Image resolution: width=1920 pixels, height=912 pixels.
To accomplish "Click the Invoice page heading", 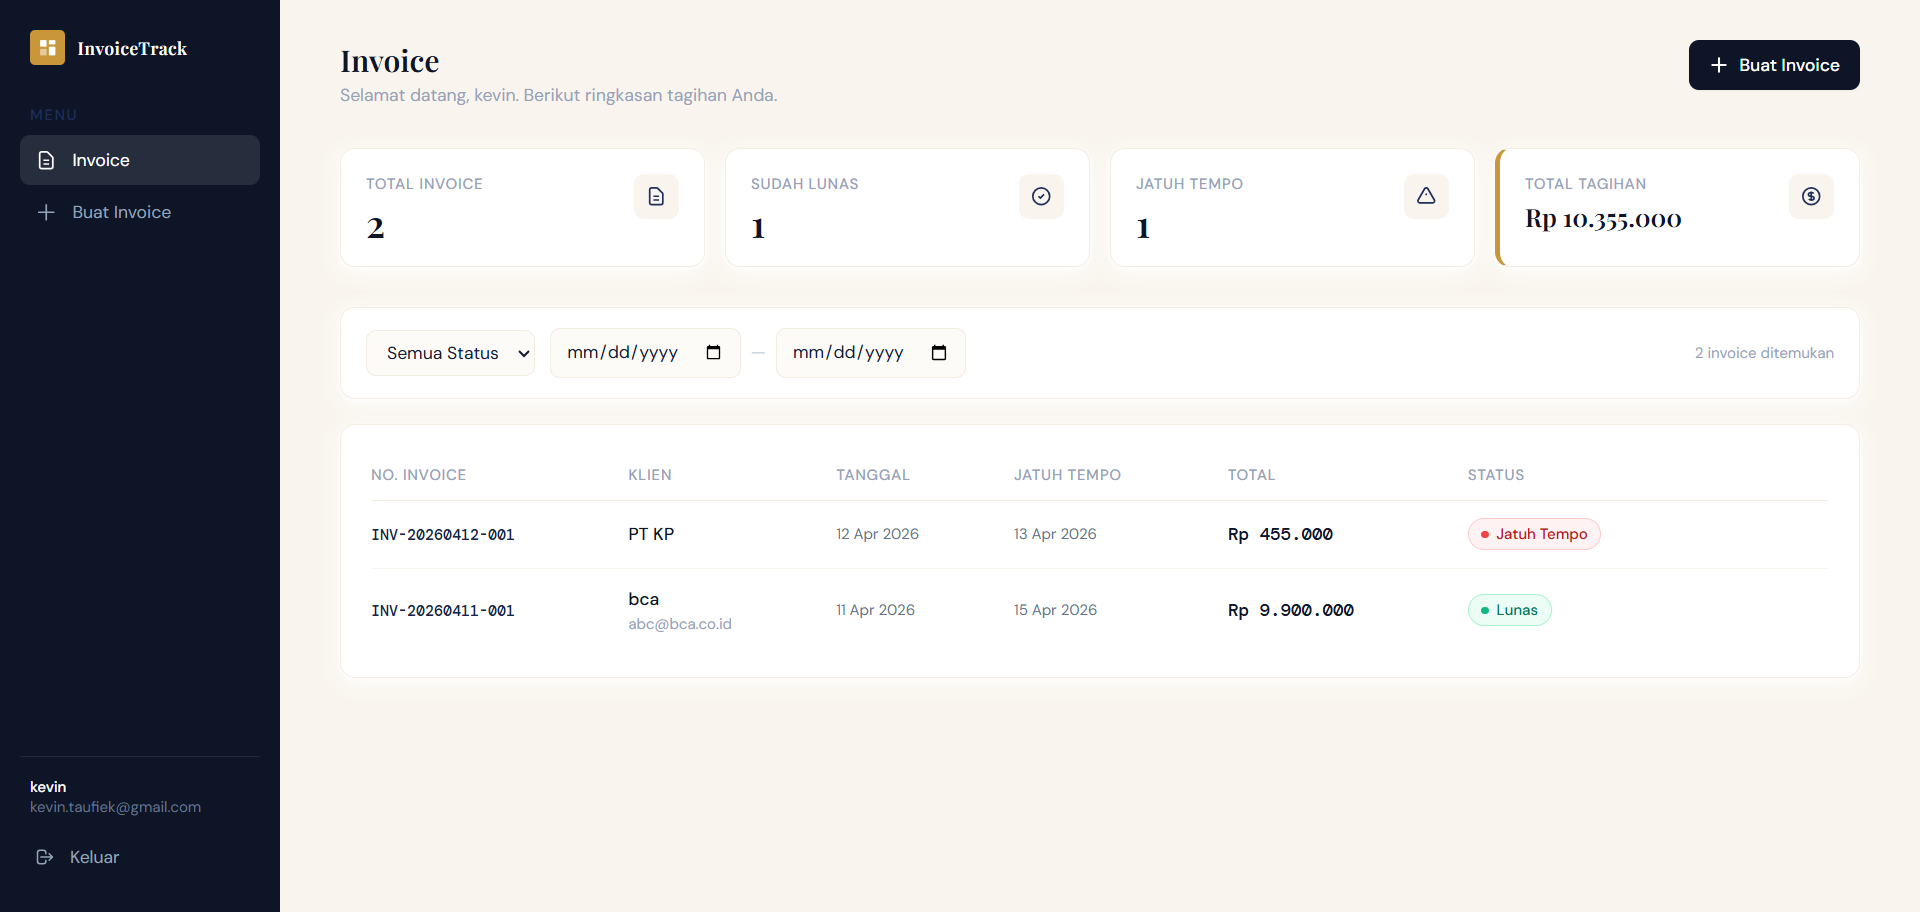I will [x=389, y=61].
